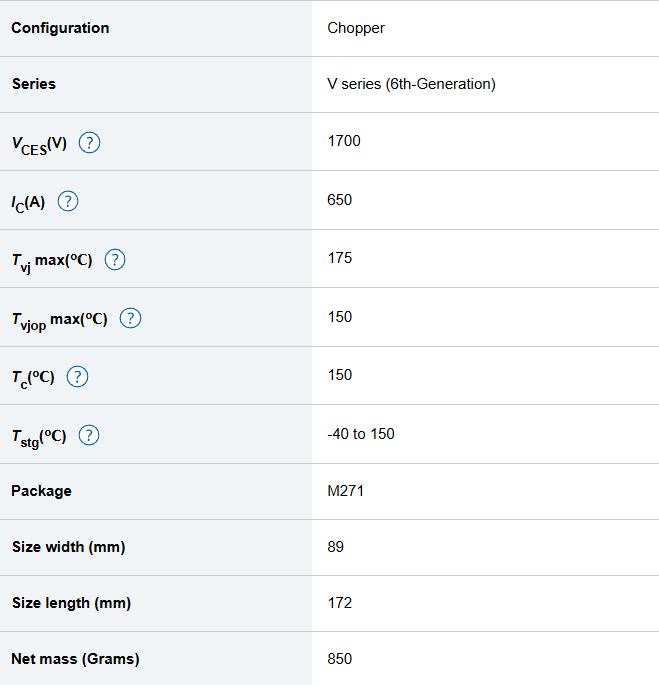Screen dimensions: 659x685
Task: Select the 1700 voltage value
Action: 344,141
